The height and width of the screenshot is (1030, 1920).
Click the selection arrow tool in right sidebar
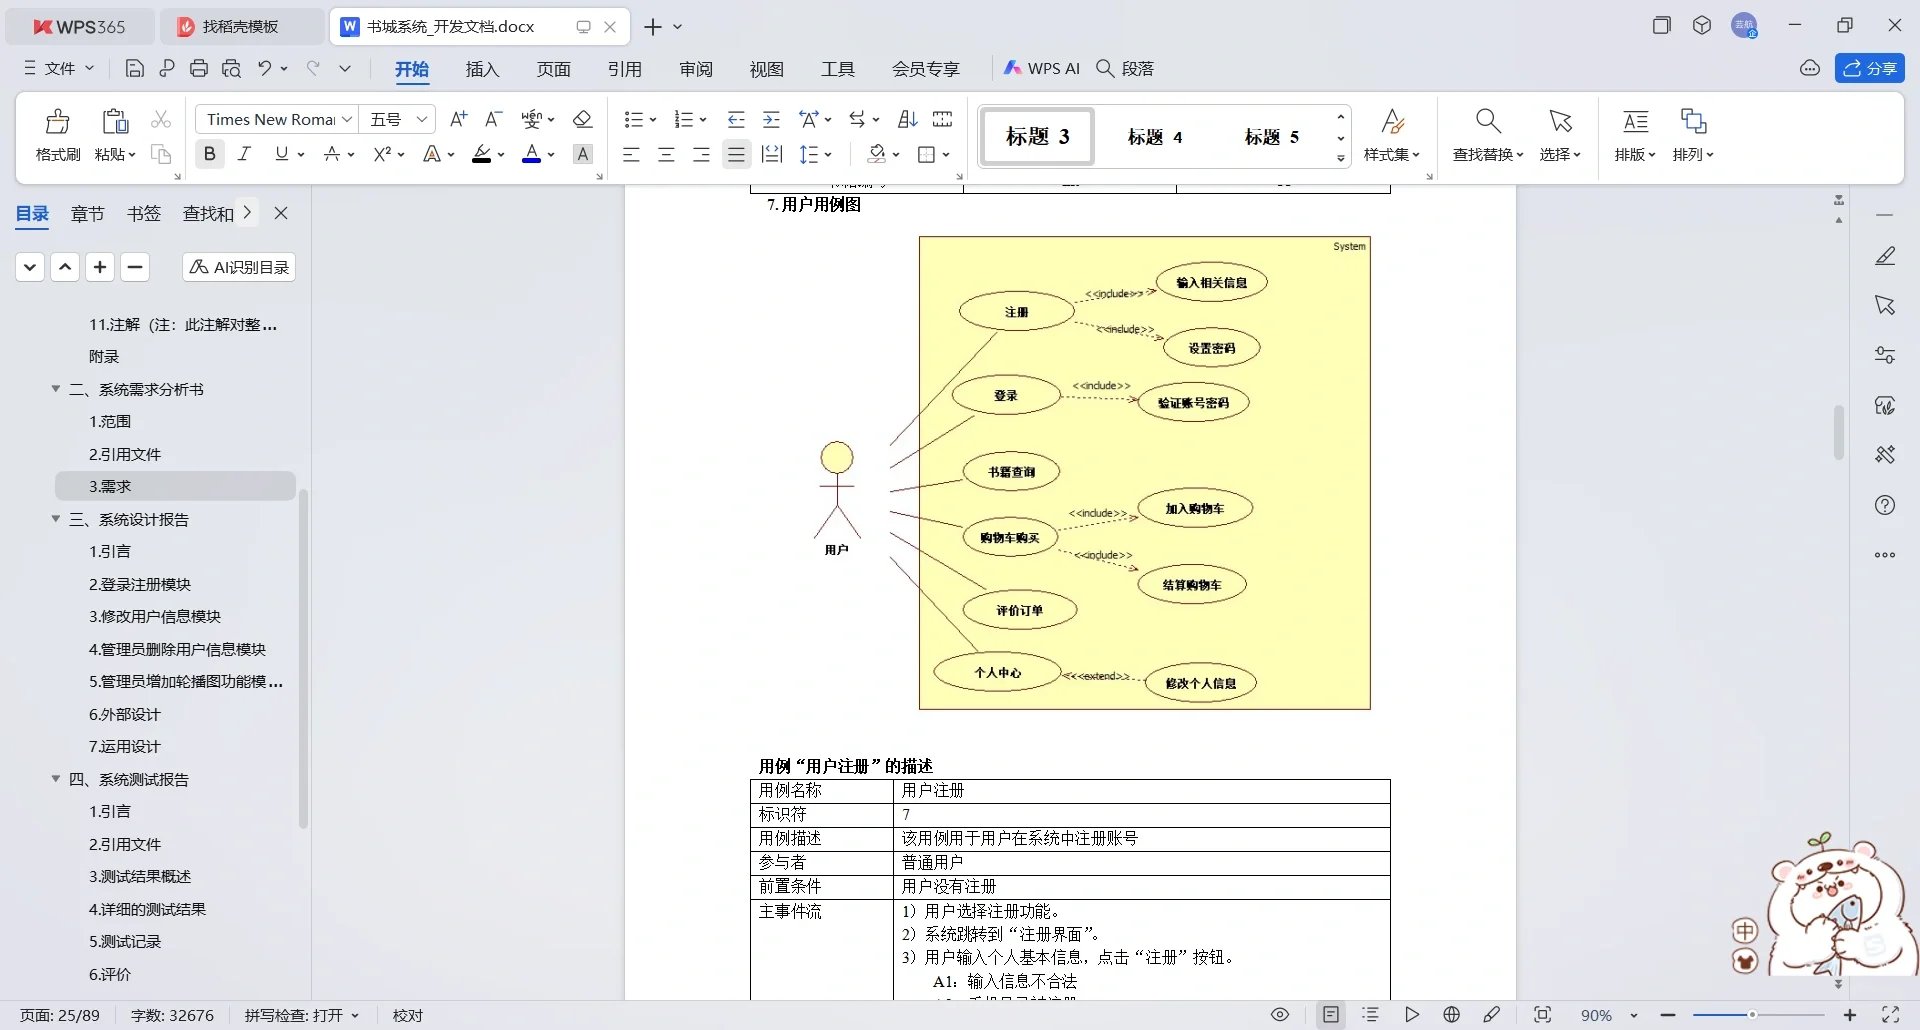1886,305
